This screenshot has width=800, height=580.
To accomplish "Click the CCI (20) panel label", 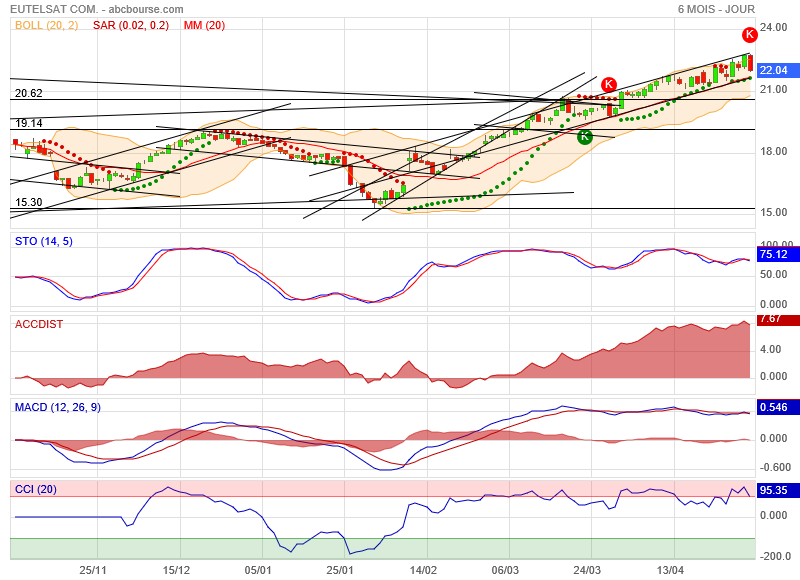I will tap(36, 489).
